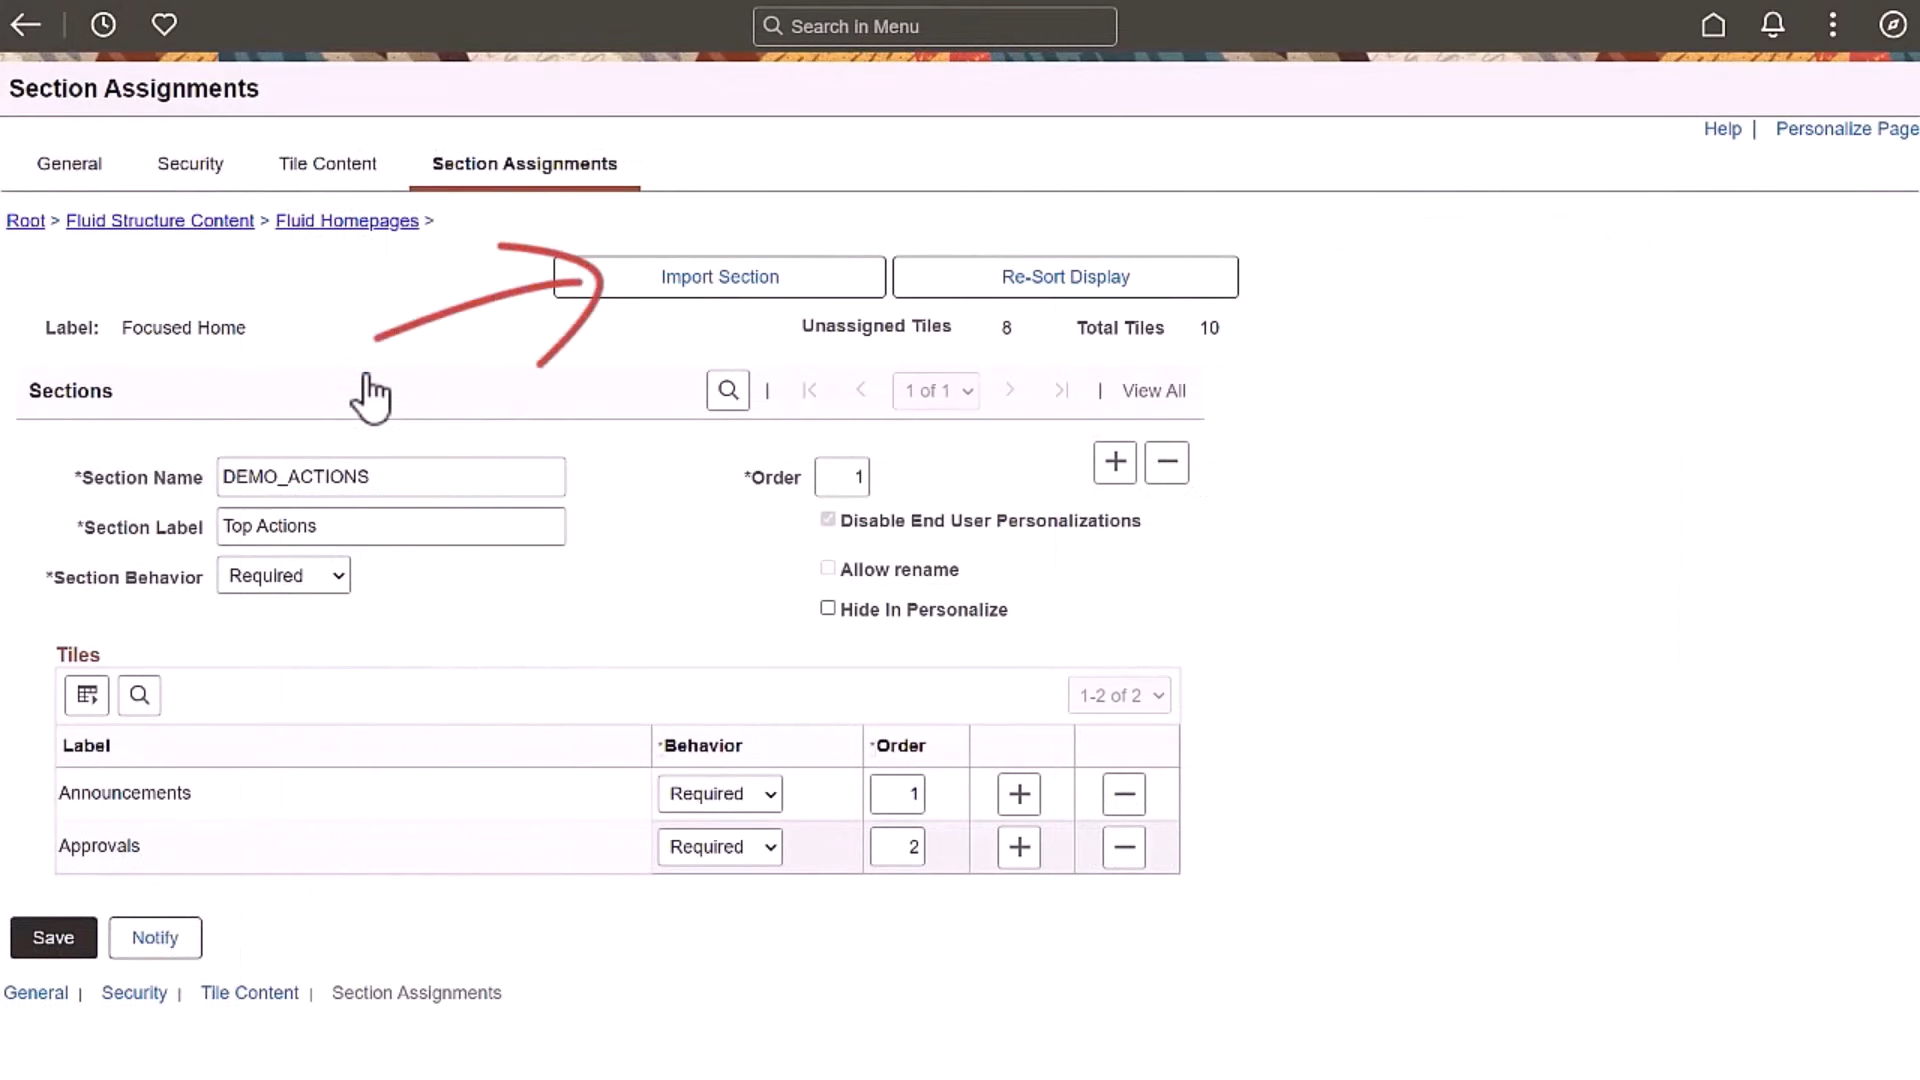Viewport: 1920px width, 1080px height.
Task: Open the Favorites heart icon
Action: click(x=164, y=24)
